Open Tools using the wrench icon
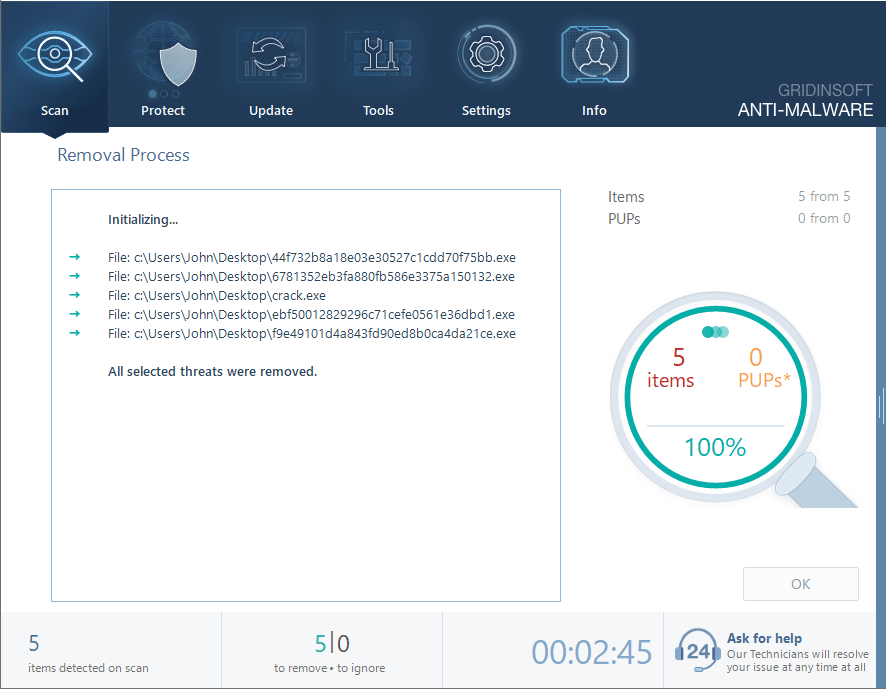 (378, 54)
